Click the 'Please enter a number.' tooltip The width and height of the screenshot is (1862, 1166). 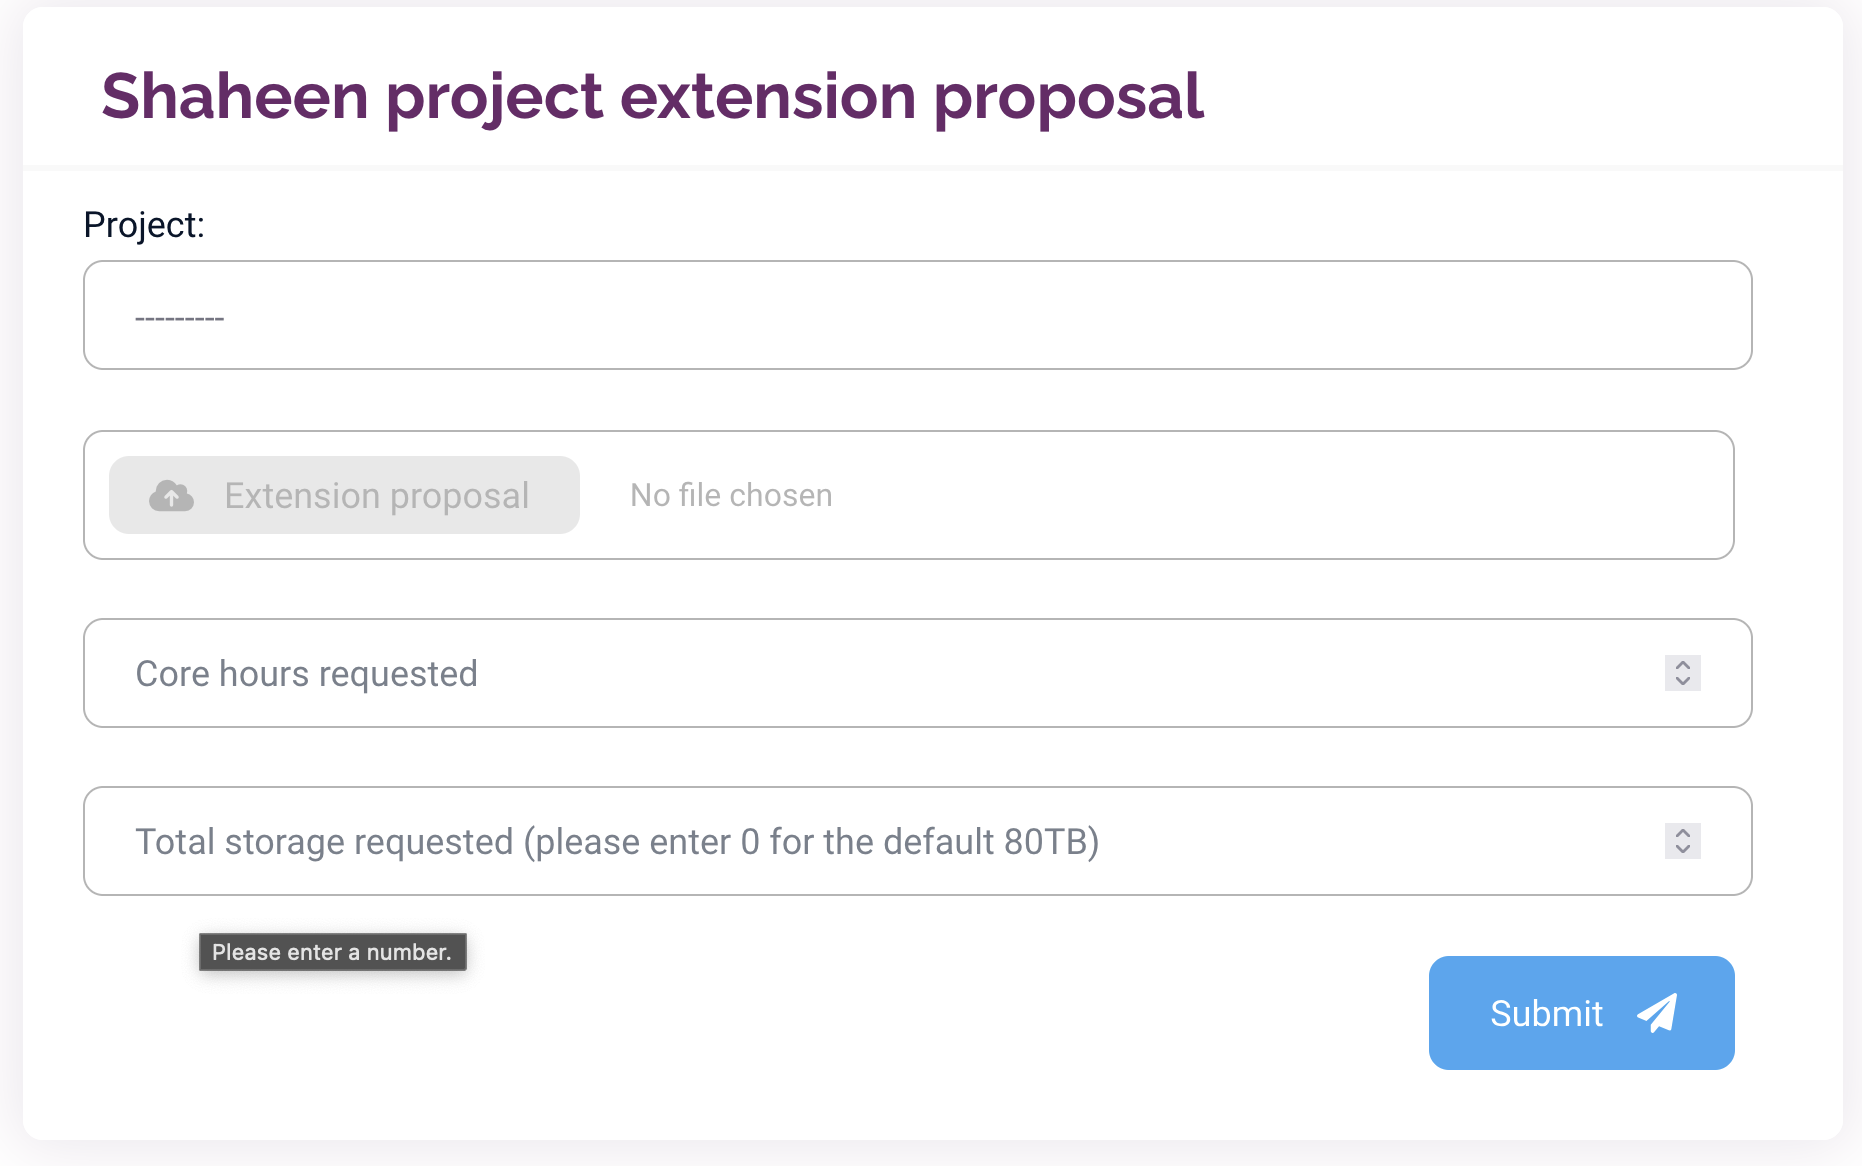click(x=332, y=952)
